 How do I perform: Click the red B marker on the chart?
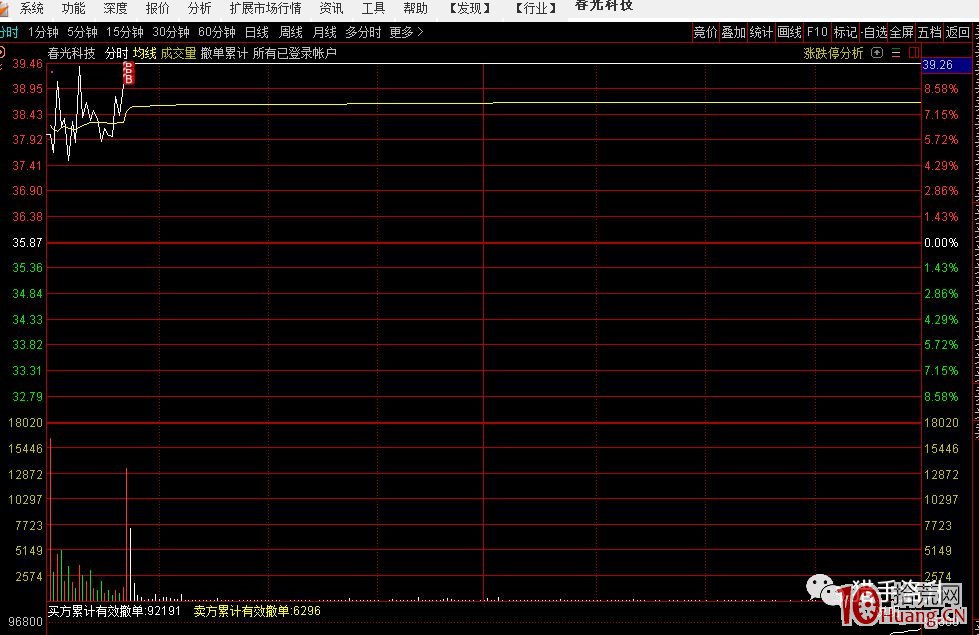tap(128, 78)
